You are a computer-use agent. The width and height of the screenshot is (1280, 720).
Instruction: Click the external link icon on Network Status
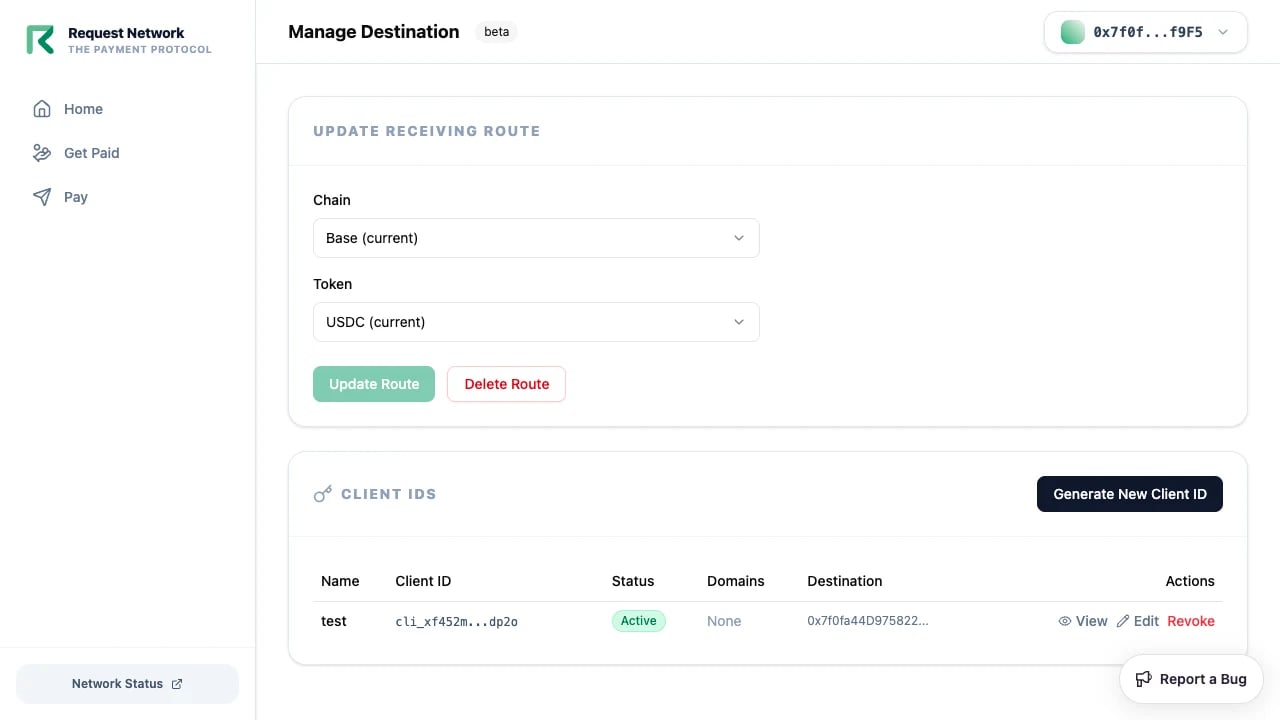point(177,684)
